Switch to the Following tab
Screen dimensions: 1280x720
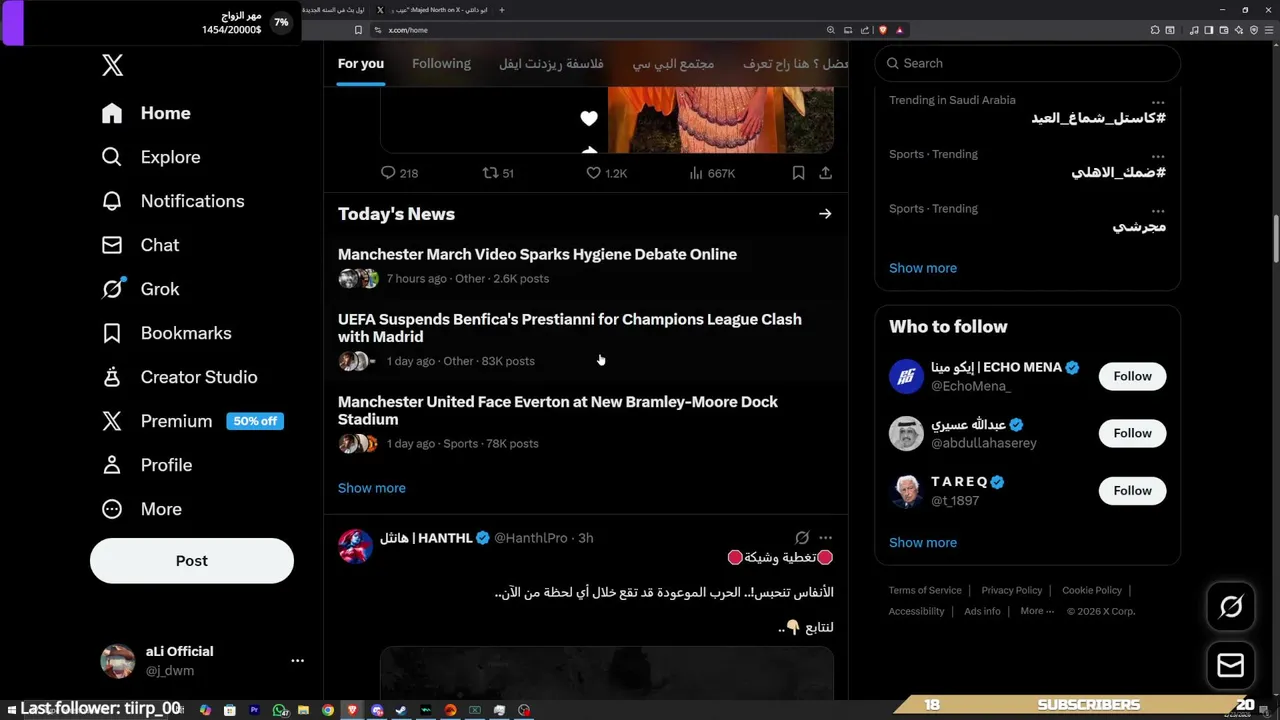[441, 63]
